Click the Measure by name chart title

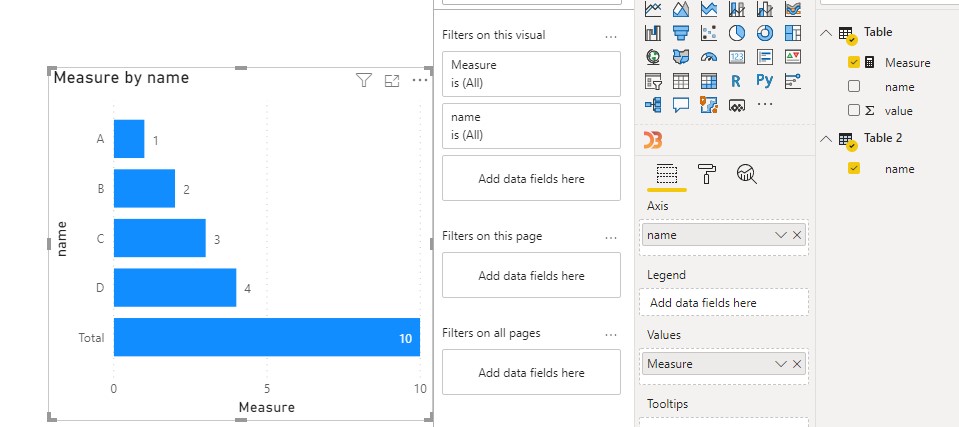tap(122, 78)
